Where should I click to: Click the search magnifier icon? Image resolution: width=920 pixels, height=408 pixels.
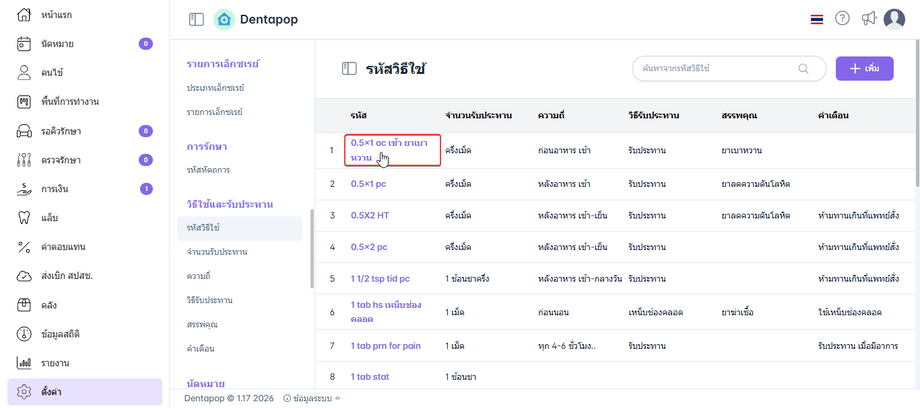pyautogui.click(x=803, y=68)
